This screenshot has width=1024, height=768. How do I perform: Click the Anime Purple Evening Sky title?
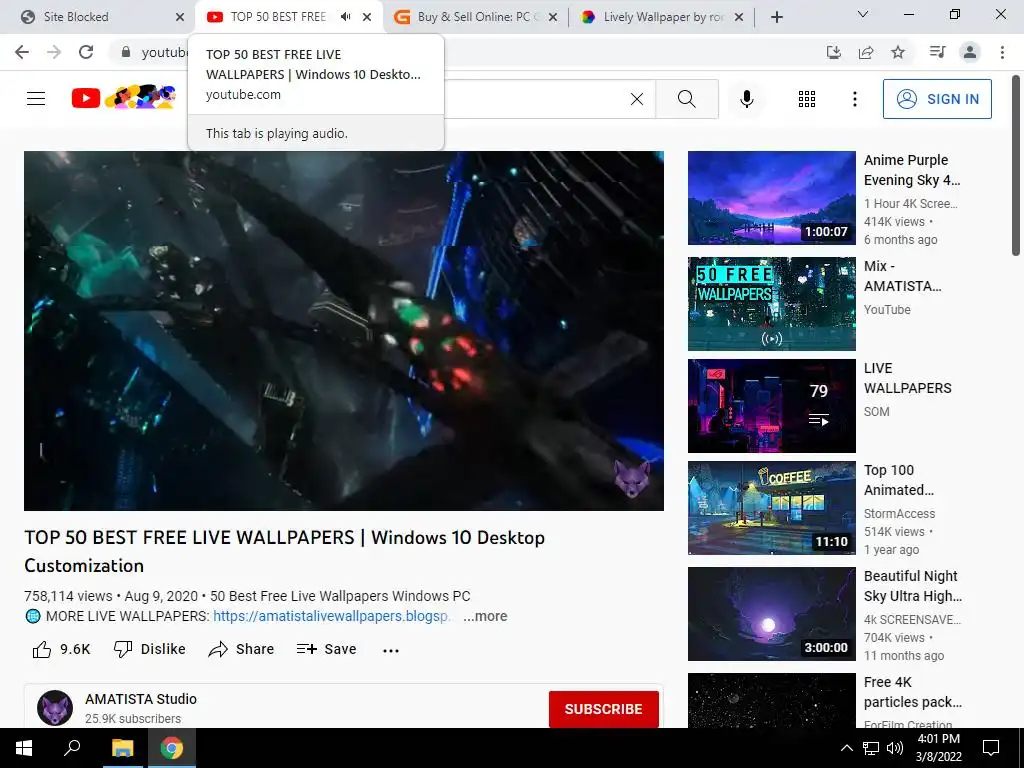click(x=912, y=170)
